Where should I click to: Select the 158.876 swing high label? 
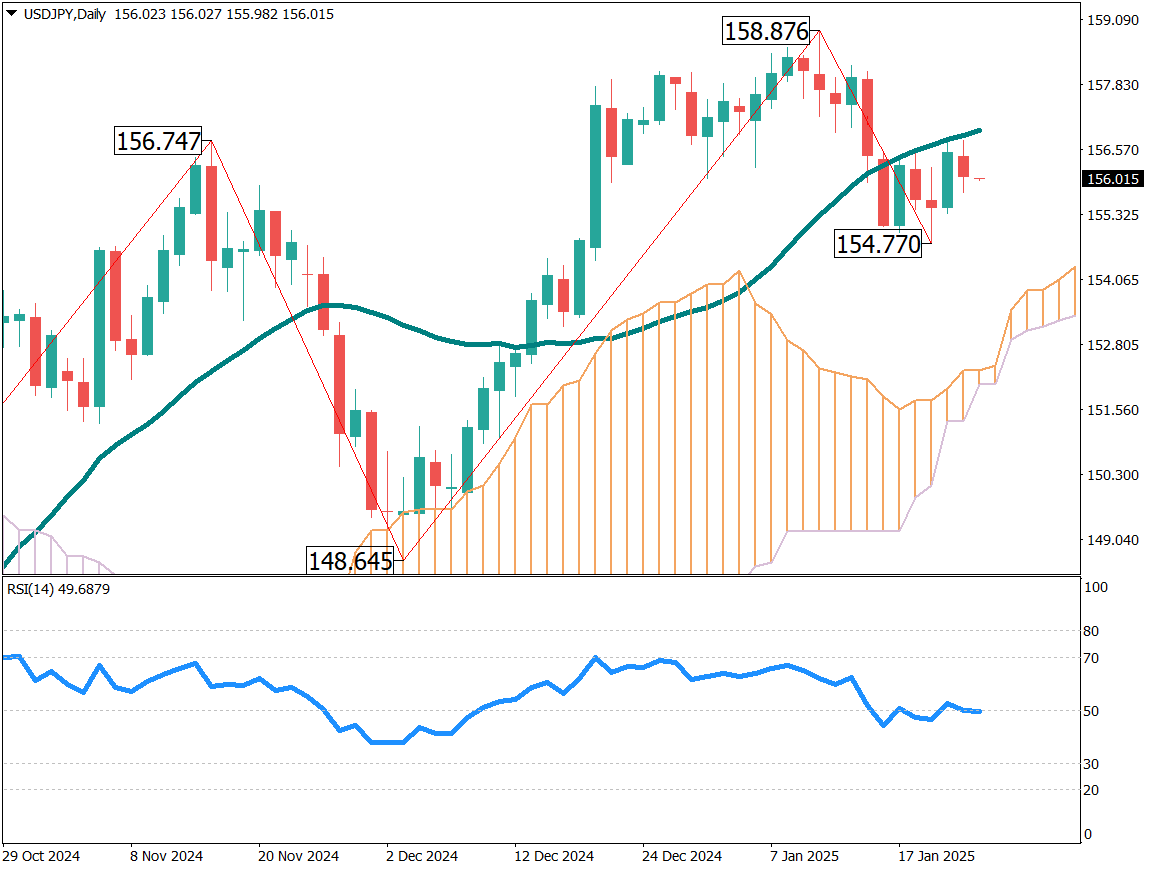pyautogui.click(x=765, y=32)
